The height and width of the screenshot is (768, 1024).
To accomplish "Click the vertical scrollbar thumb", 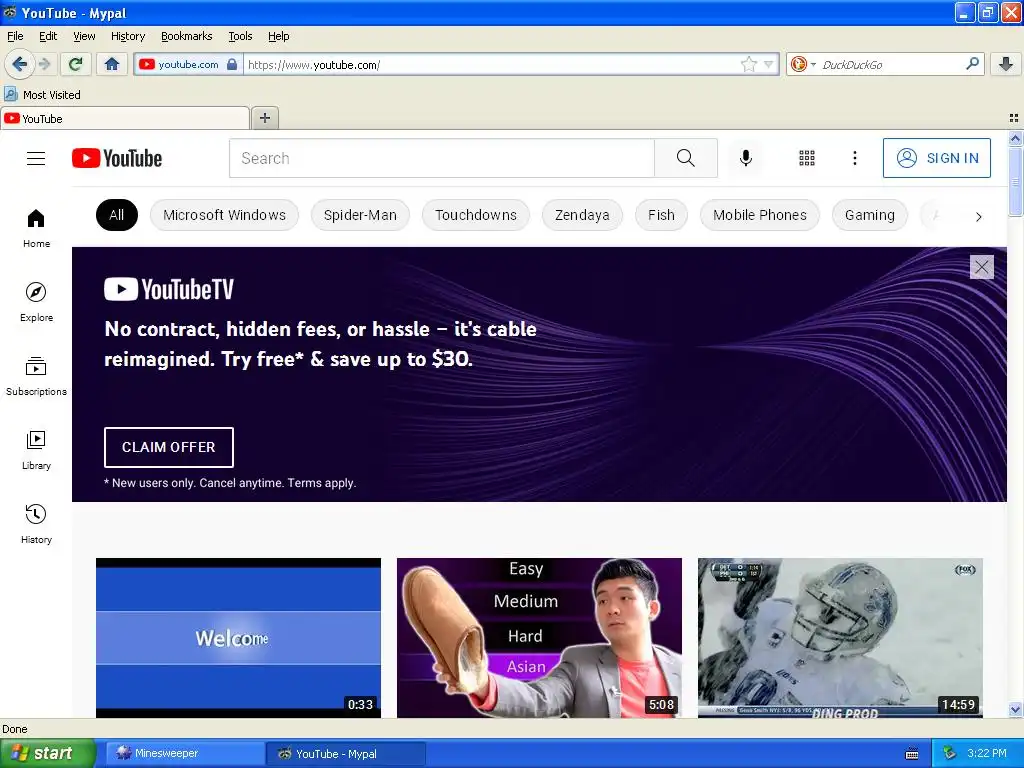I will (1015, 181).
